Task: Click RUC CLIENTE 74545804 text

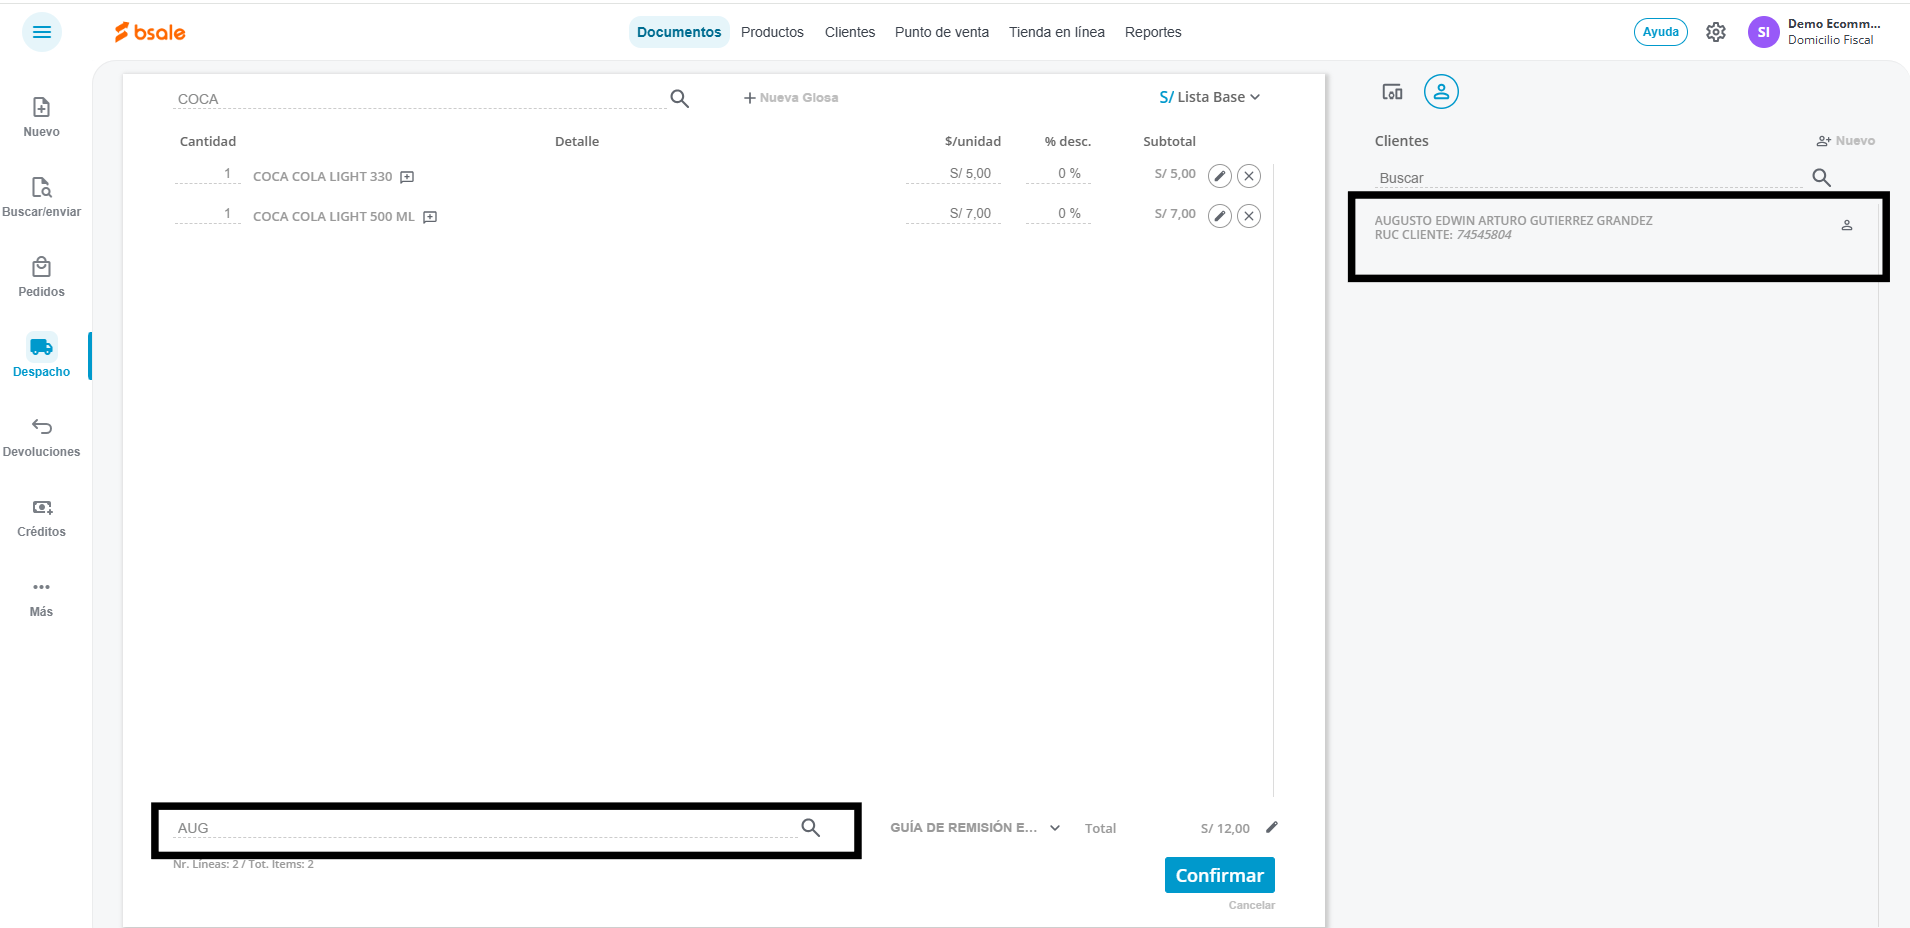Action: pos(1443,235)
